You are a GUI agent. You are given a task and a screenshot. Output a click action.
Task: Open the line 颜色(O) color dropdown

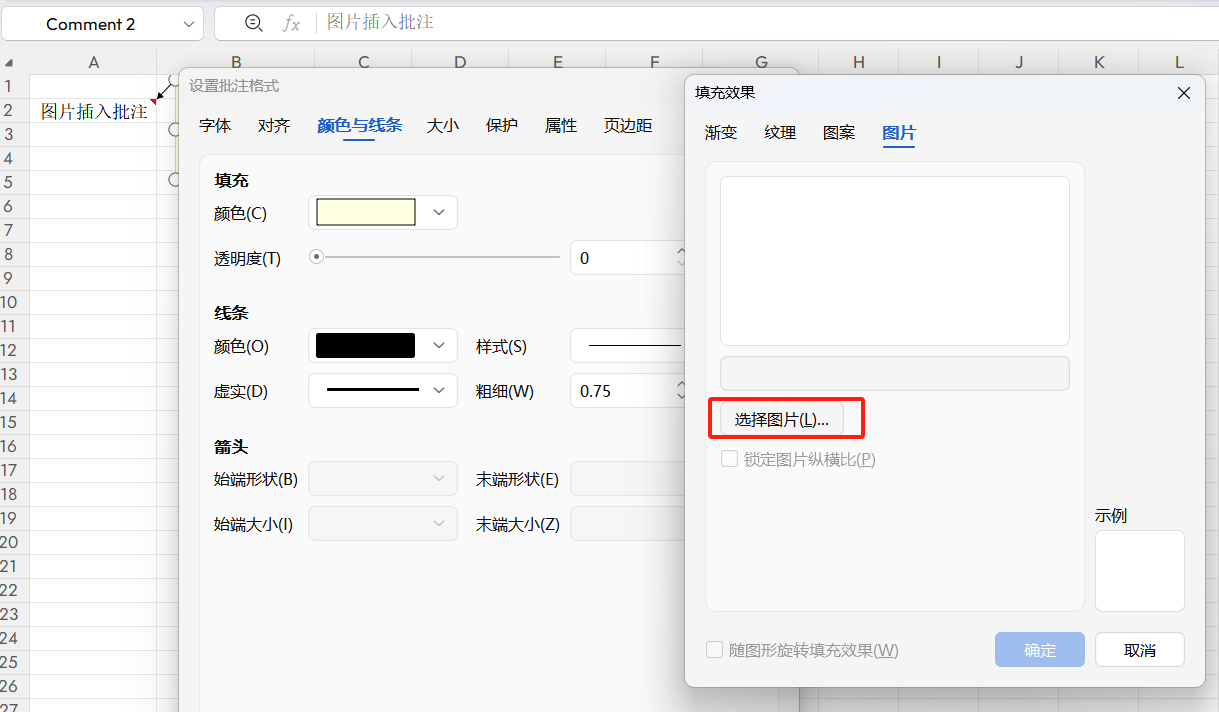click(x=438, y=345)
